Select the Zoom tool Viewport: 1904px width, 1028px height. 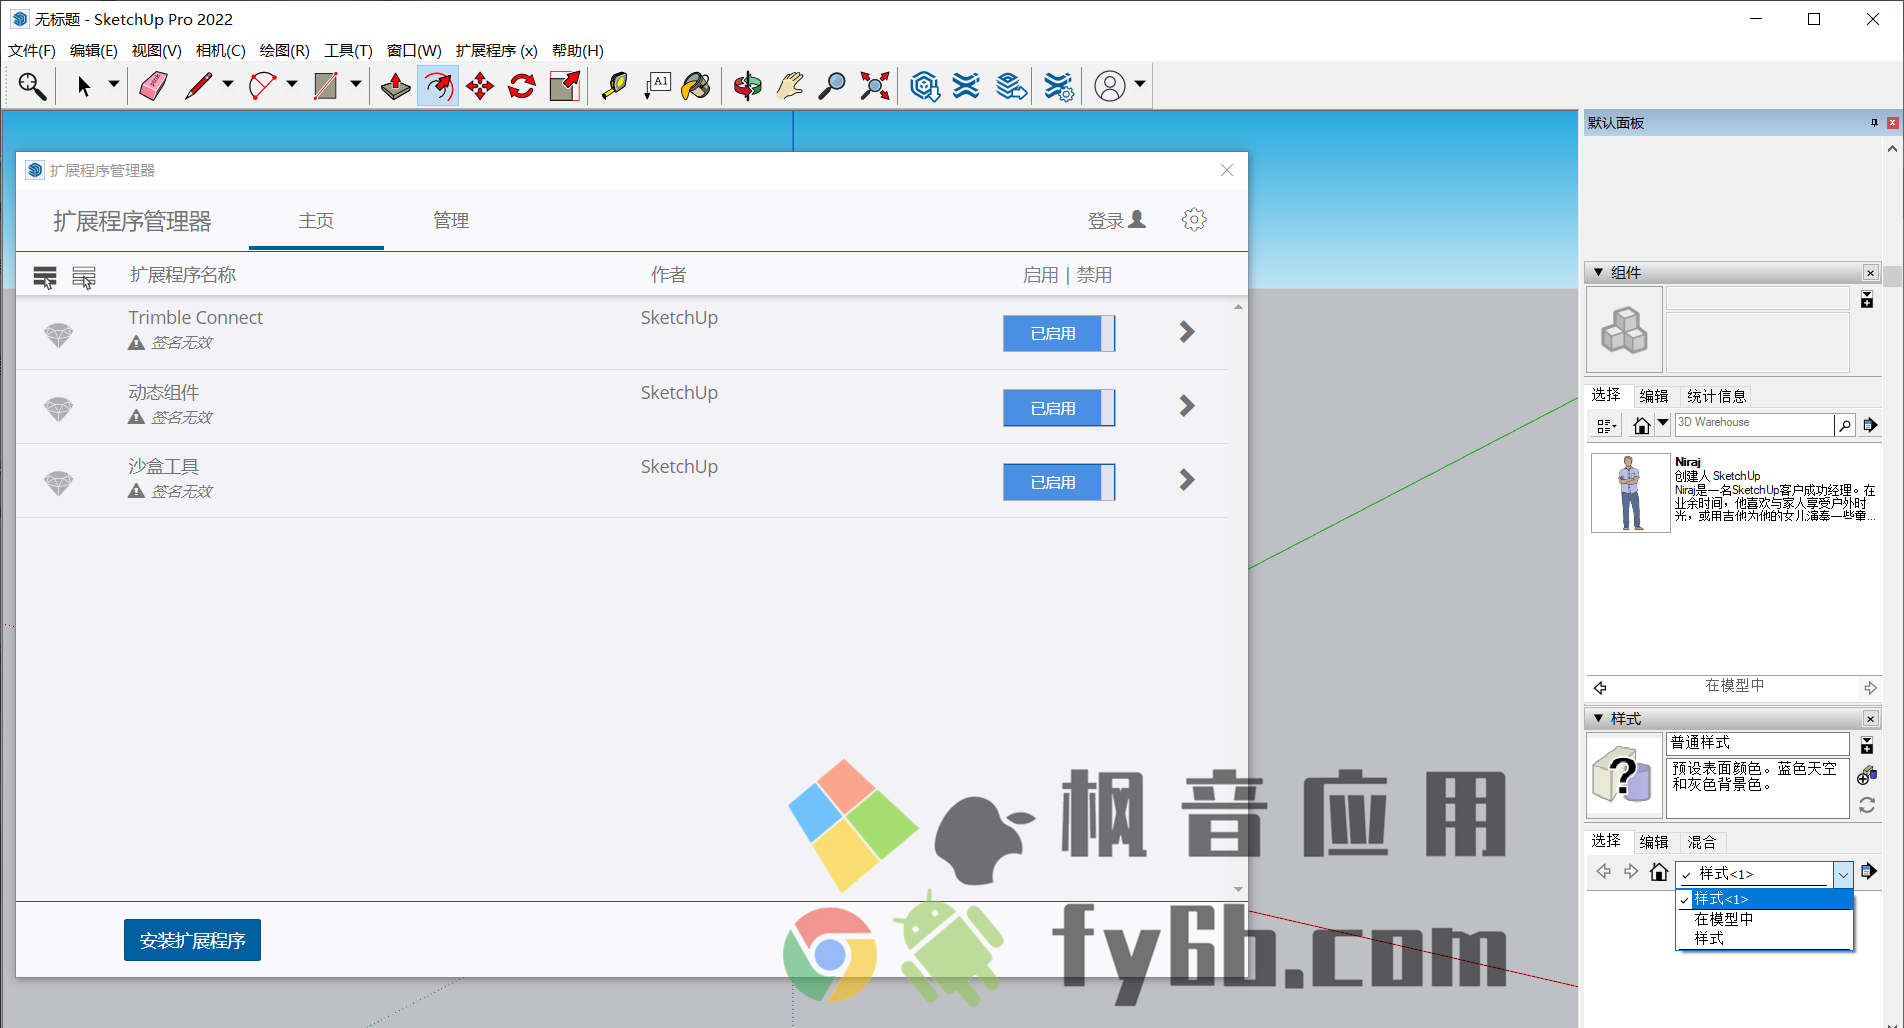coord(831,86)
